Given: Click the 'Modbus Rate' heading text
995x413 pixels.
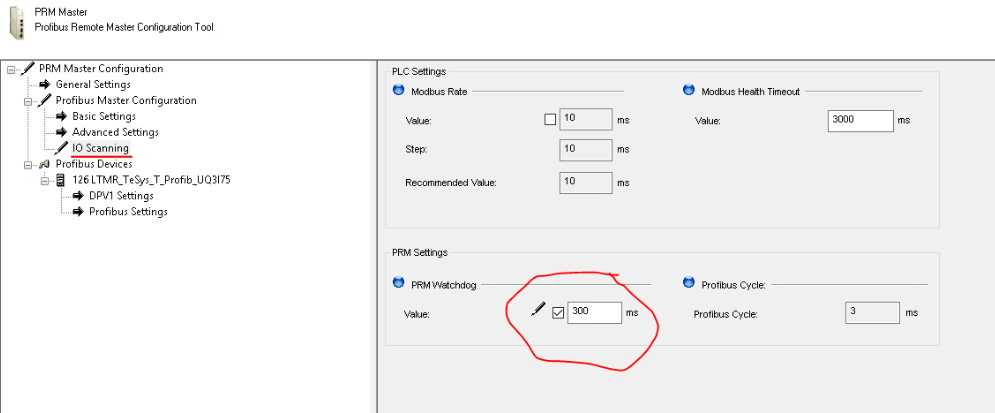Looking at the screenshot, I should pos(439,92).
